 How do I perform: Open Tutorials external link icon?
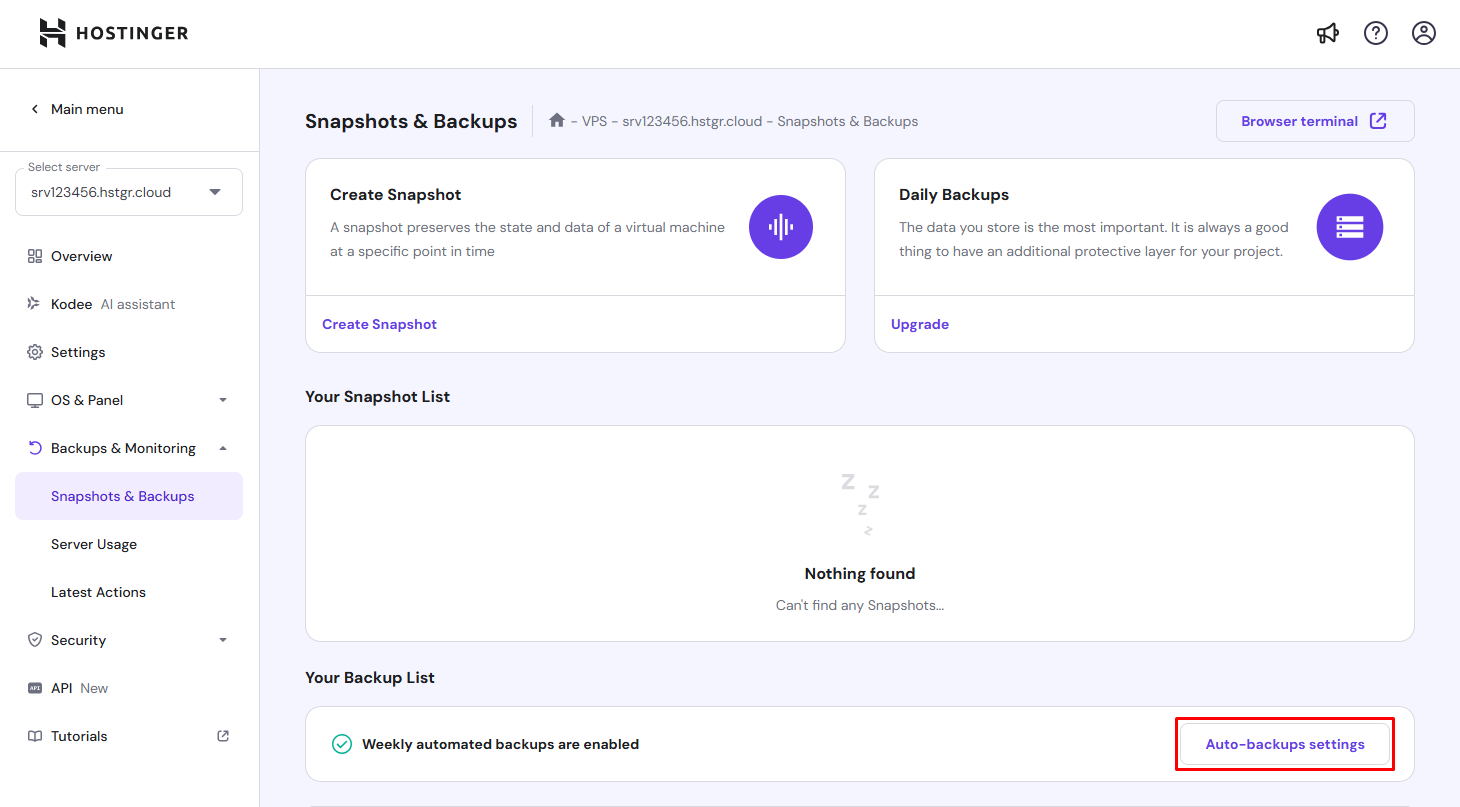point(223,736)
